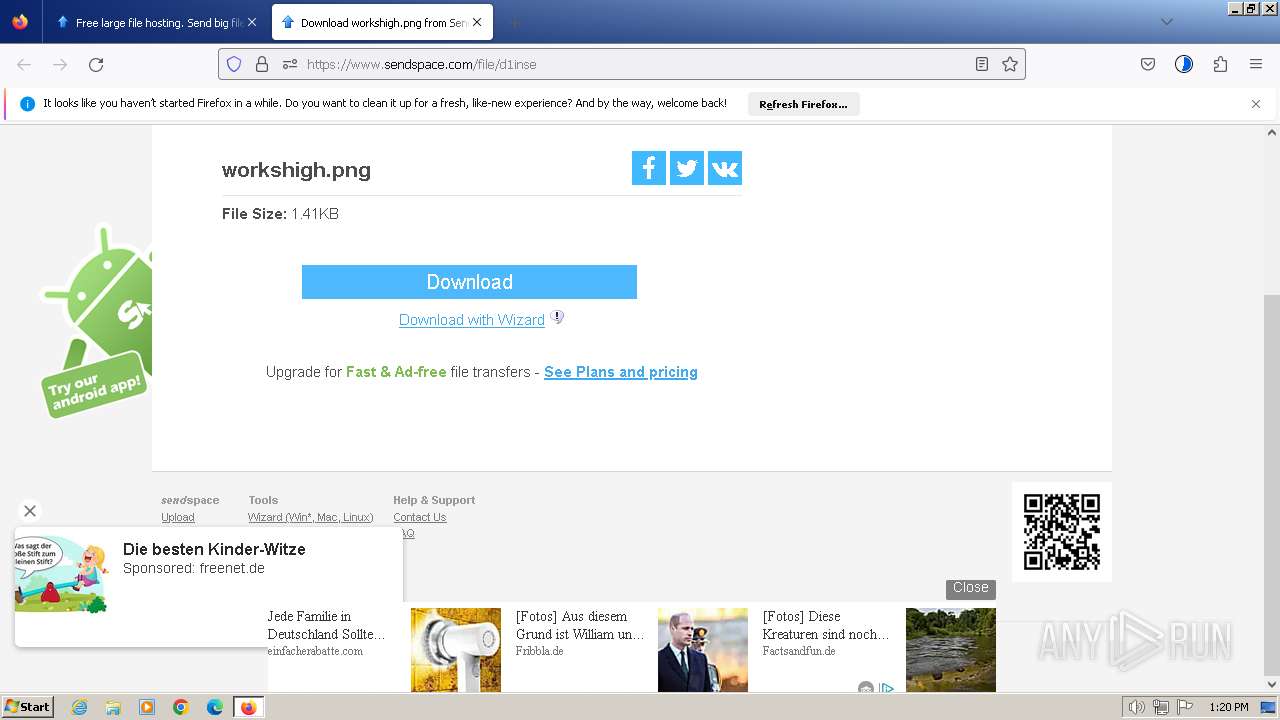
Task: Open Diese Kreaturen sind noch ad
Action: 826,625
